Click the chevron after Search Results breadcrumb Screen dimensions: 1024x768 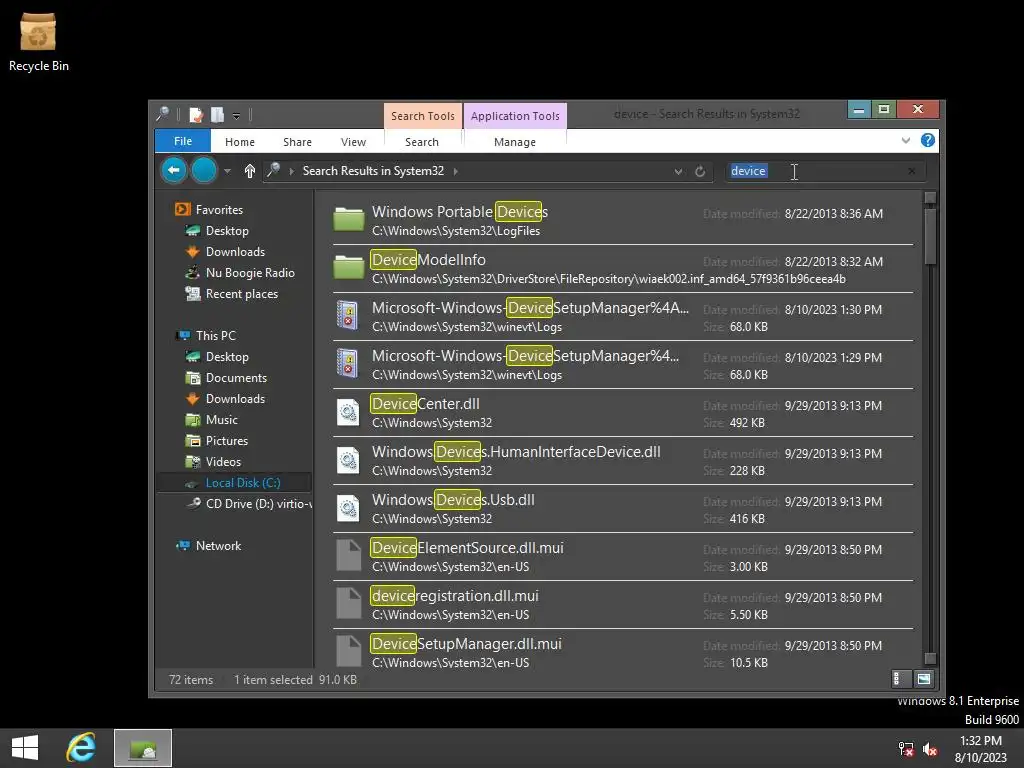point(455,171)
